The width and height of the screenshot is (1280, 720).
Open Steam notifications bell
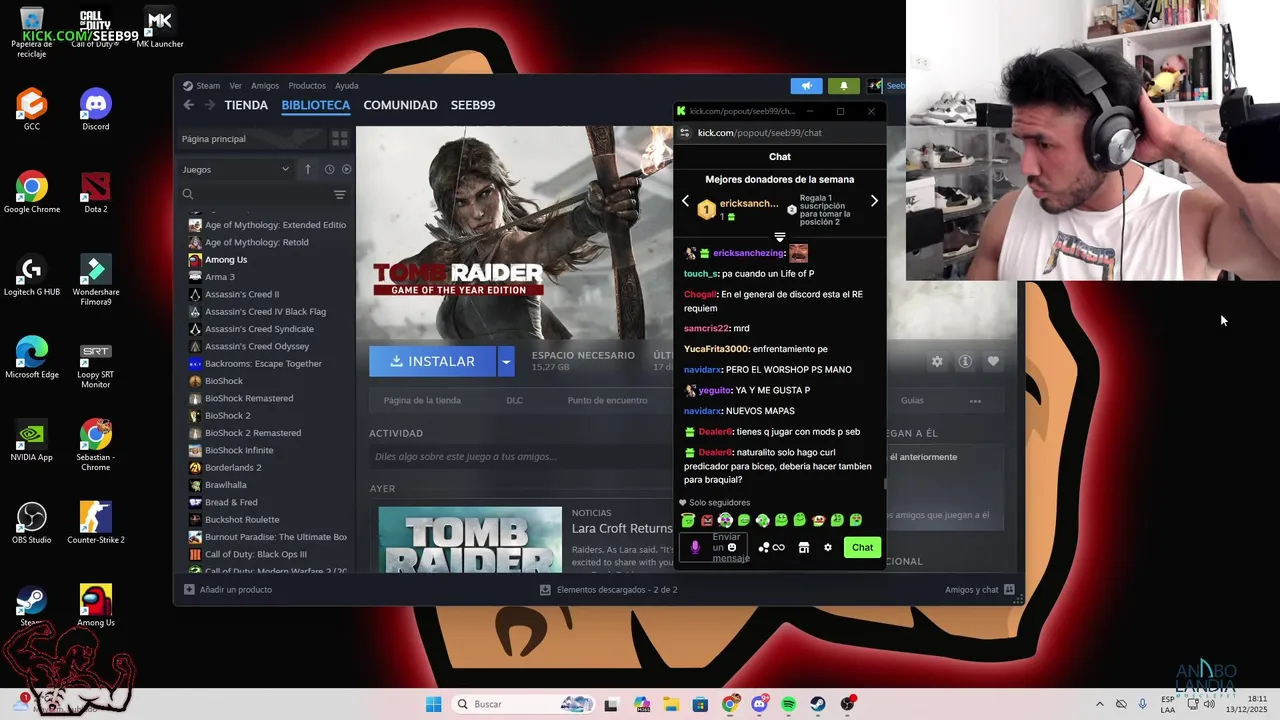[843, 86]
